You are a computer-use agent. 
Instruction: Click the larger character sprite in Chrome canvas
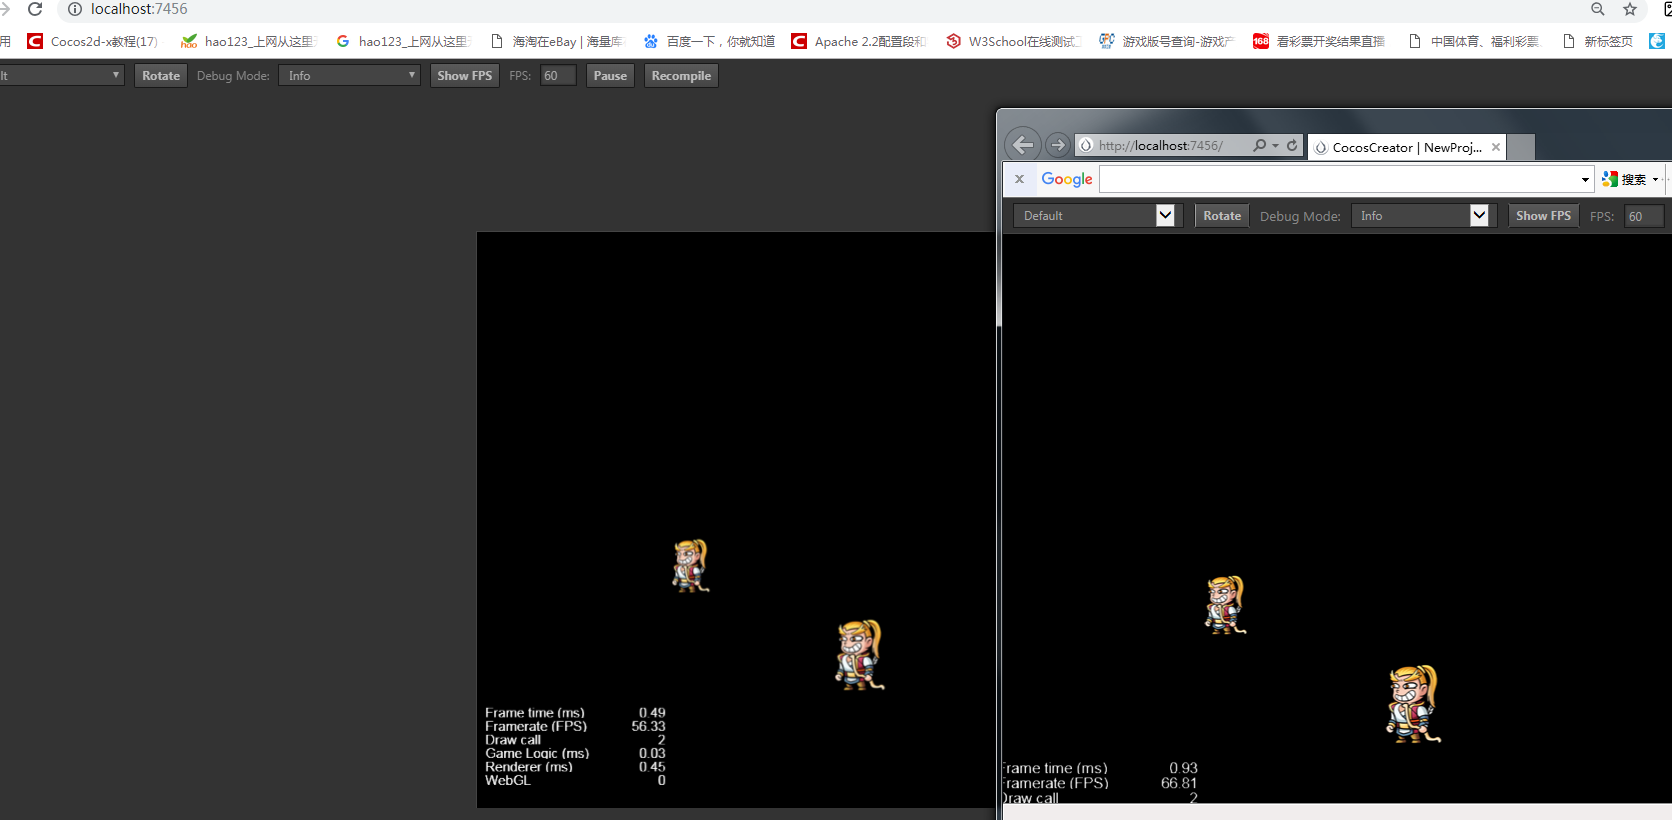click(859, 655)
